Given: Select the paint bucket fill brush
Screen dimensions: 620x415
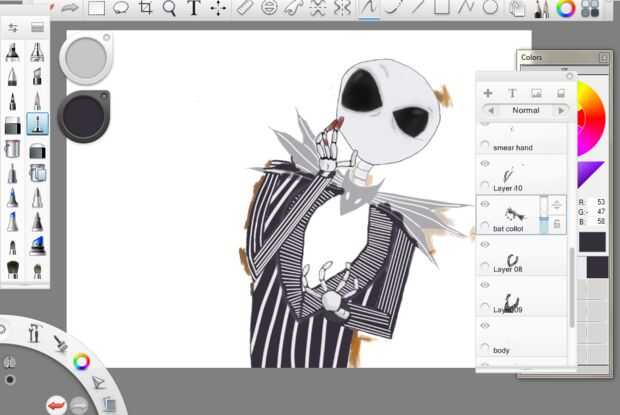Looking at the screenshot, I should click(13, 149).
